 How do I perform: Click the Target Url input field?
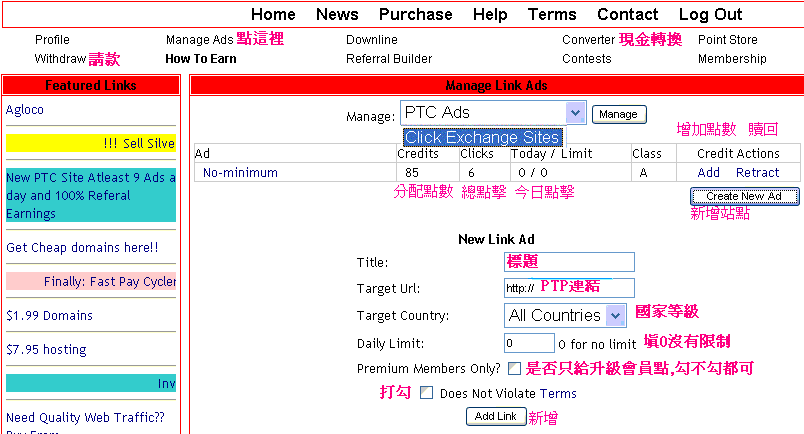click(569, 288)
